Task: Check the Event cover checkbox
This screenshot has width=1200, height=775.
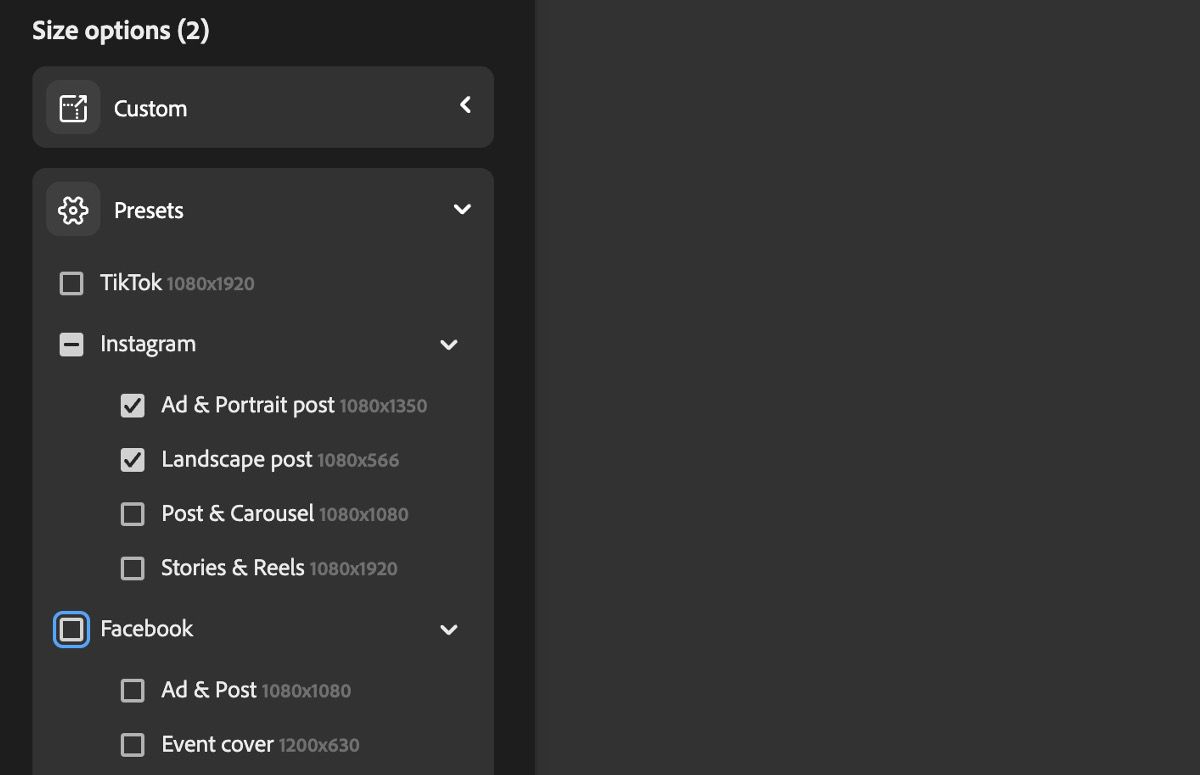Action: [x=132, y=744]
